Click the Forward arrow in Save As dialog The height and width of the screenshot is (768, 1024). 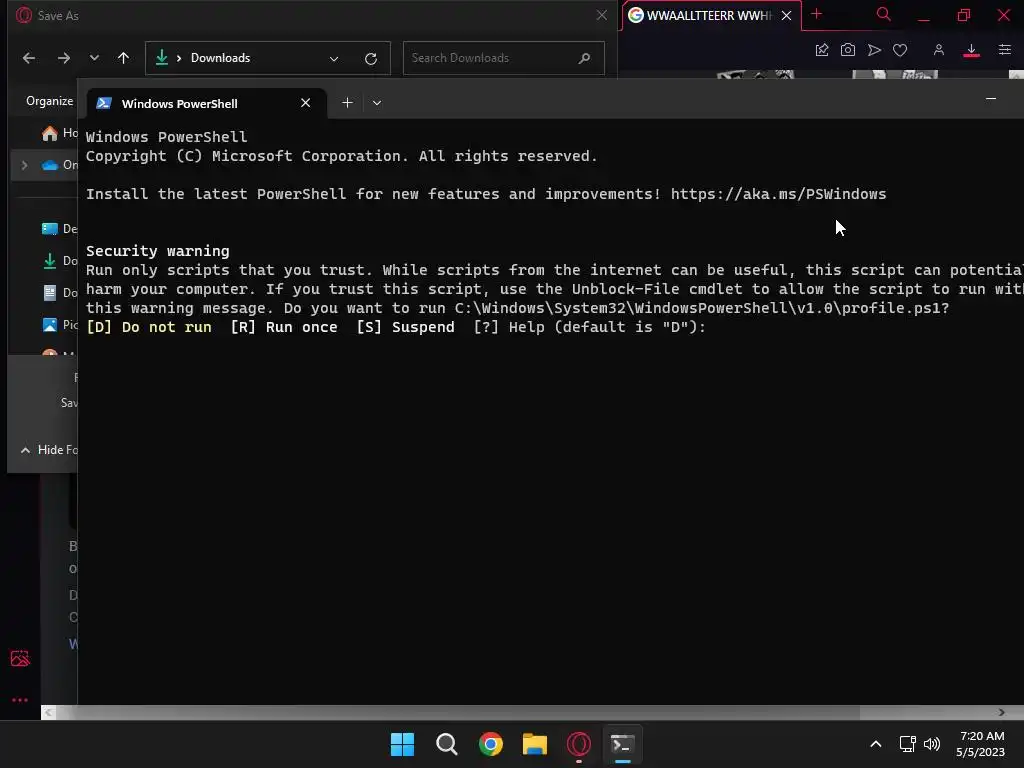coord(63,58)
